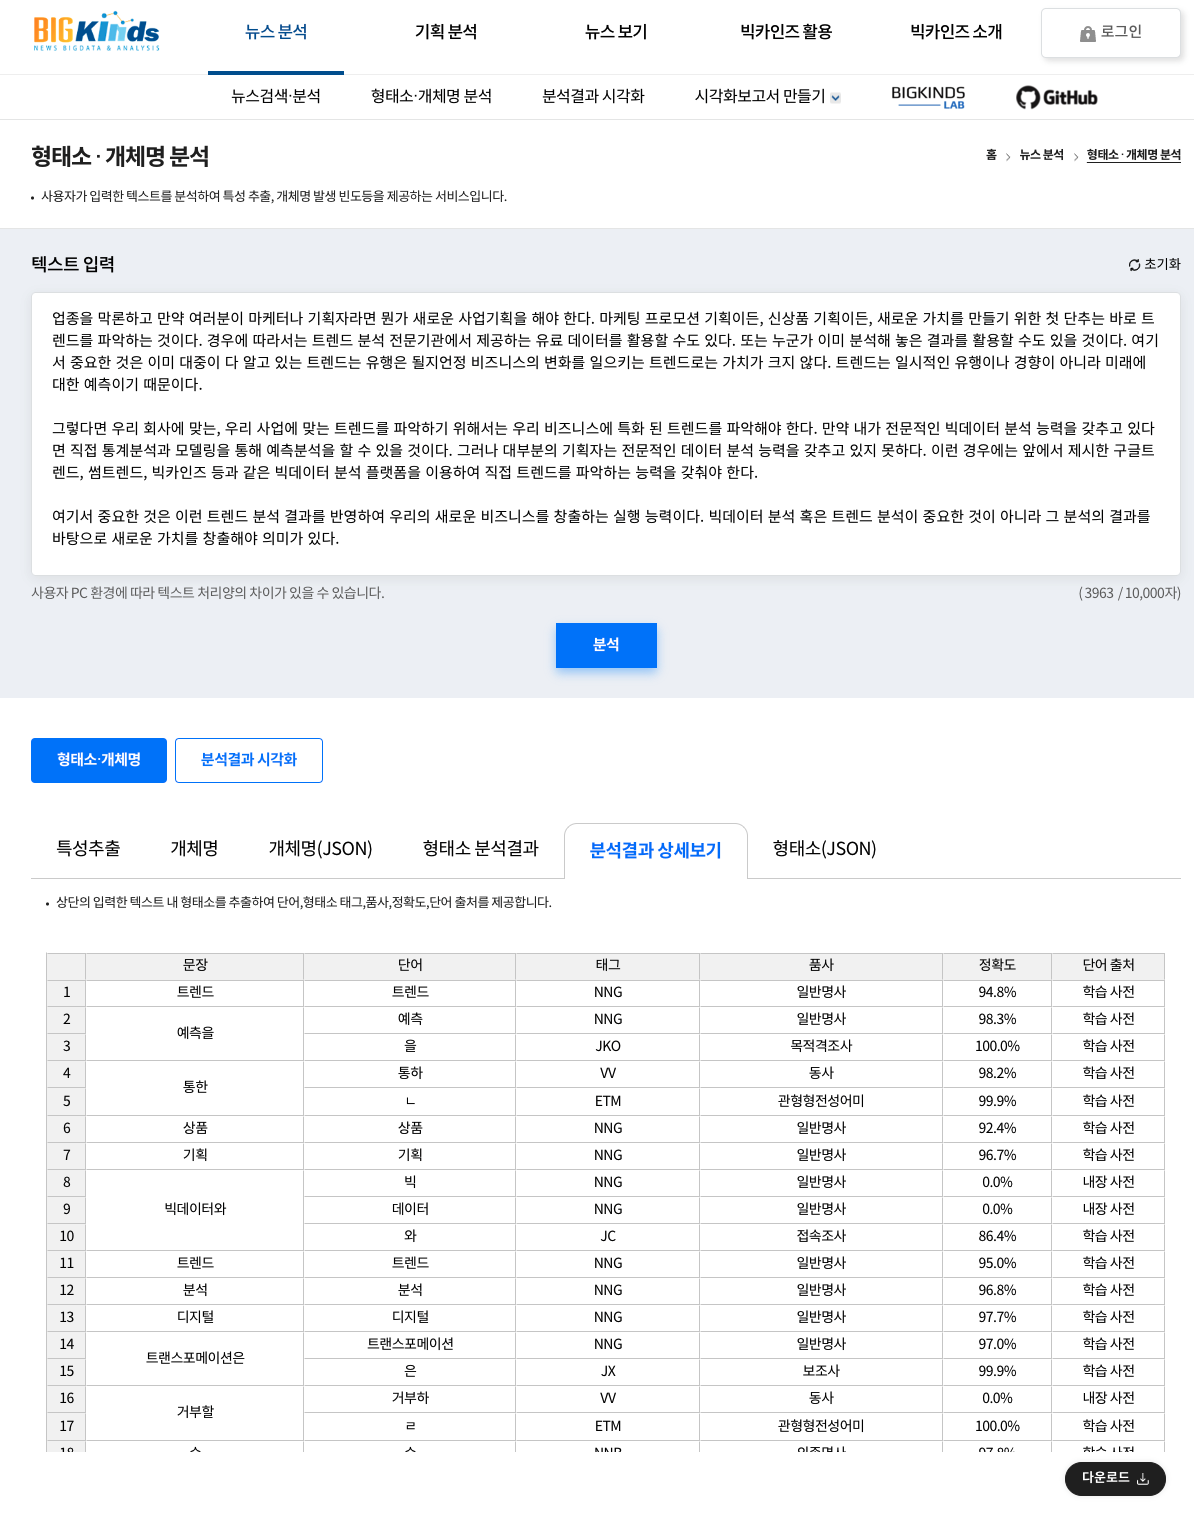Click the 분석 analyze button
Viewport: 1194px width, 1516px height.
point(606,645)
